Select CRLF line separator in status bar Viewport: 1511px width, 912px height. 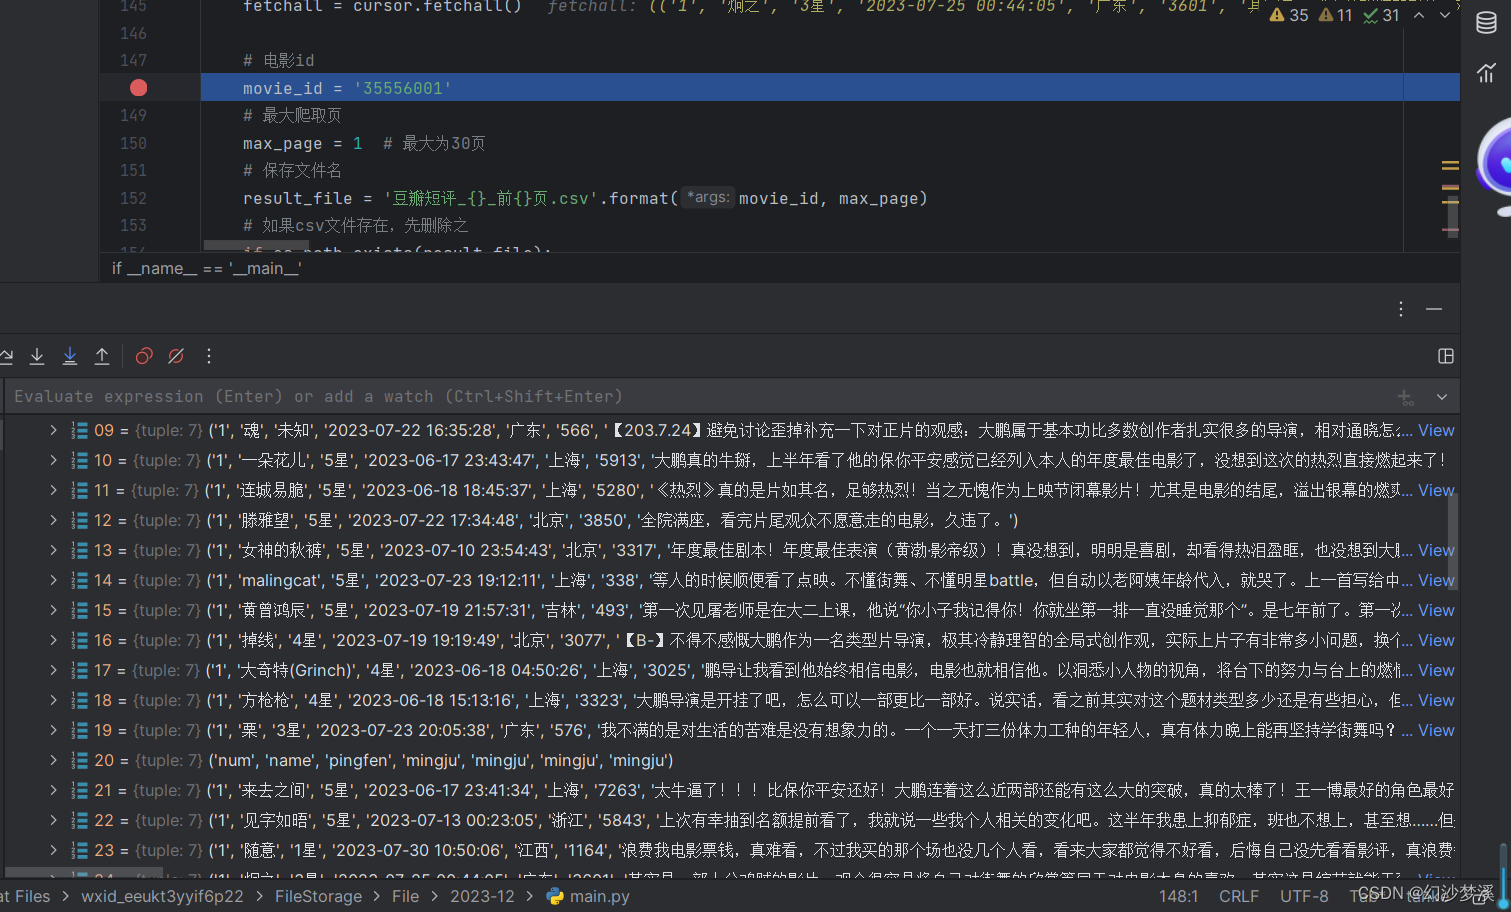1239,896
